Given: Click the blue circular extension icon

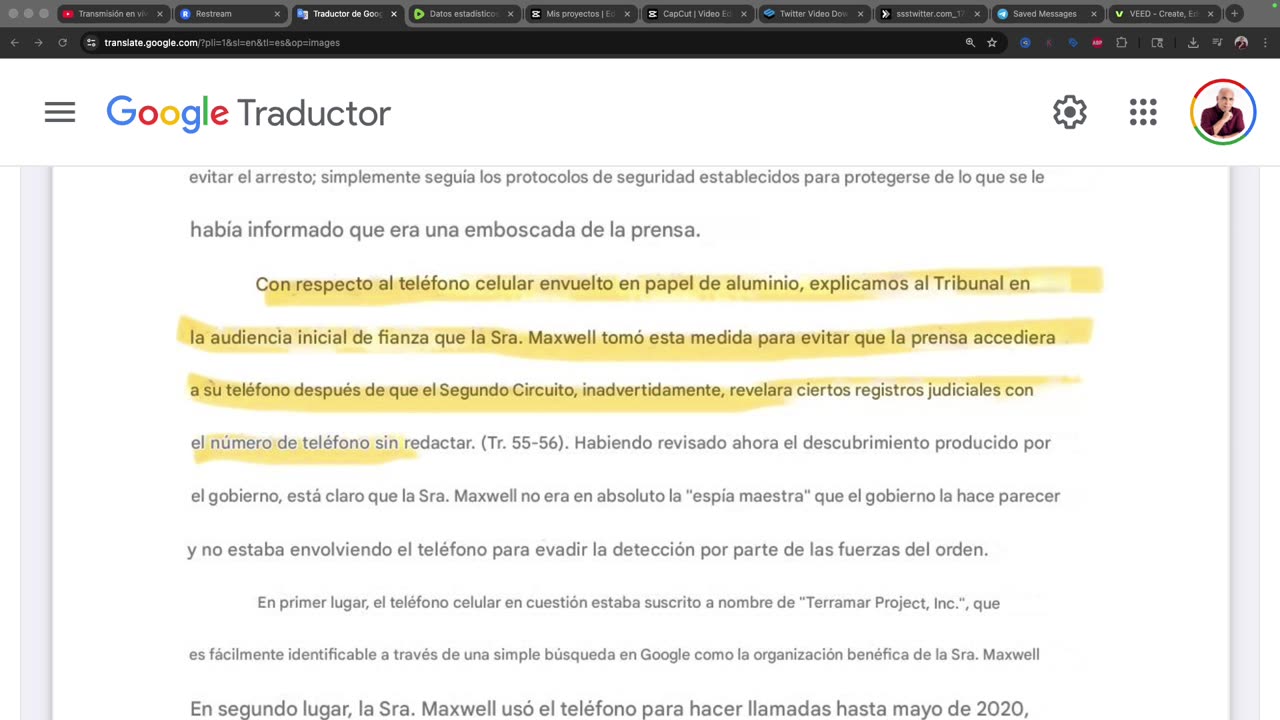Looking at the screenshot, I should point(1025,43).
